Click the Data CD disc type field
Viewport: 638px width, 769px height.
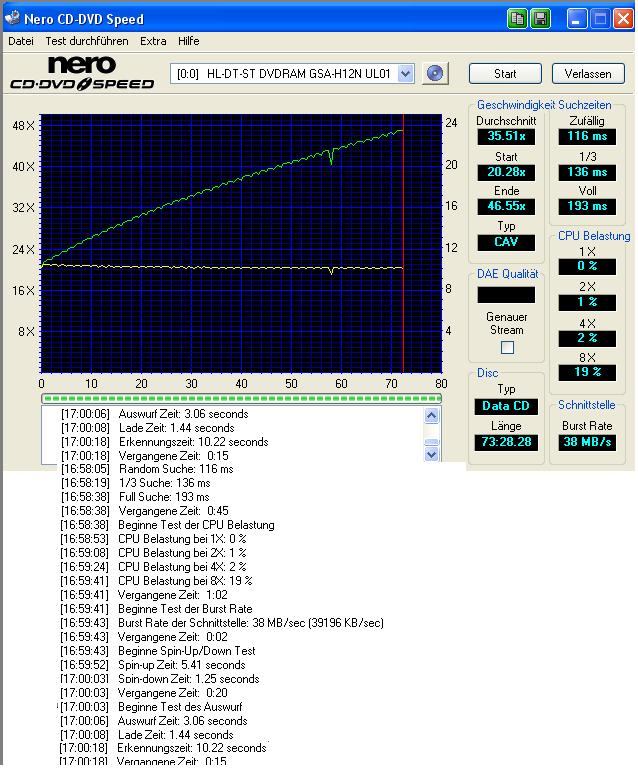click(x=506, y=406)
